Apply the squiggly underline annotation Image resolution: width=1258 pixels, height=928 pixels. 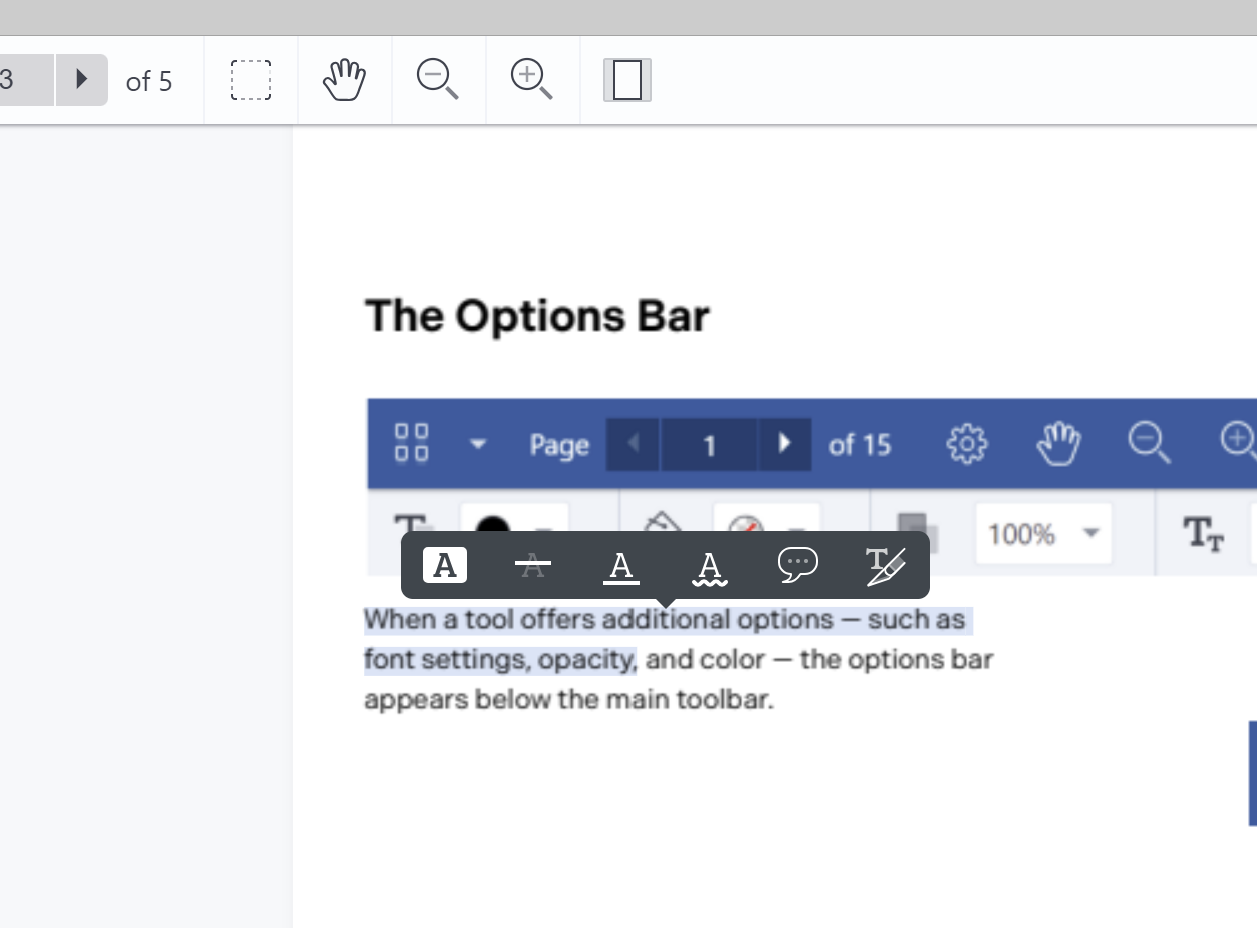pos(710,565)
